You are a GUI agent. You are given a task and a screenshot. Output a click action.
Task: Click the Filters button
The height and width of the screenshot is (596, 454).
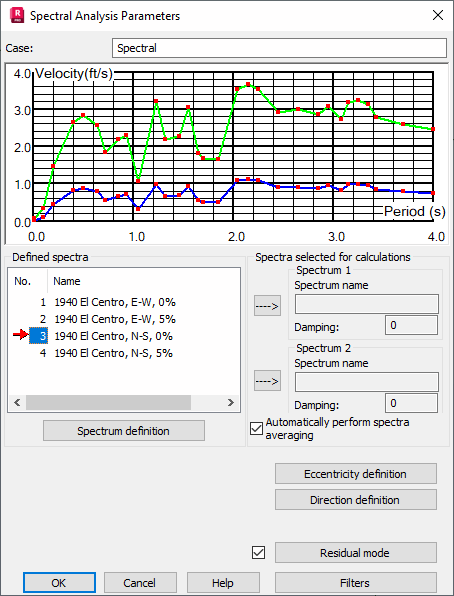coord(356,583)
